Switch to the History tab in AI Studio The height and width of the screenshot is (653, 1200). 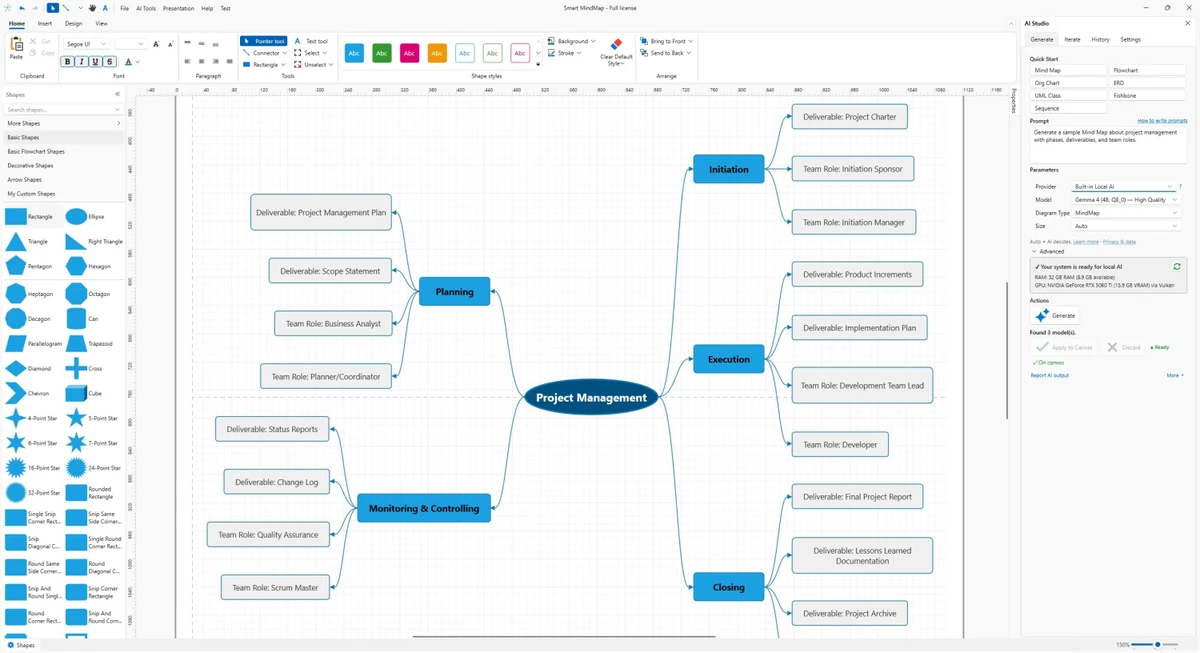[1100, 39]
